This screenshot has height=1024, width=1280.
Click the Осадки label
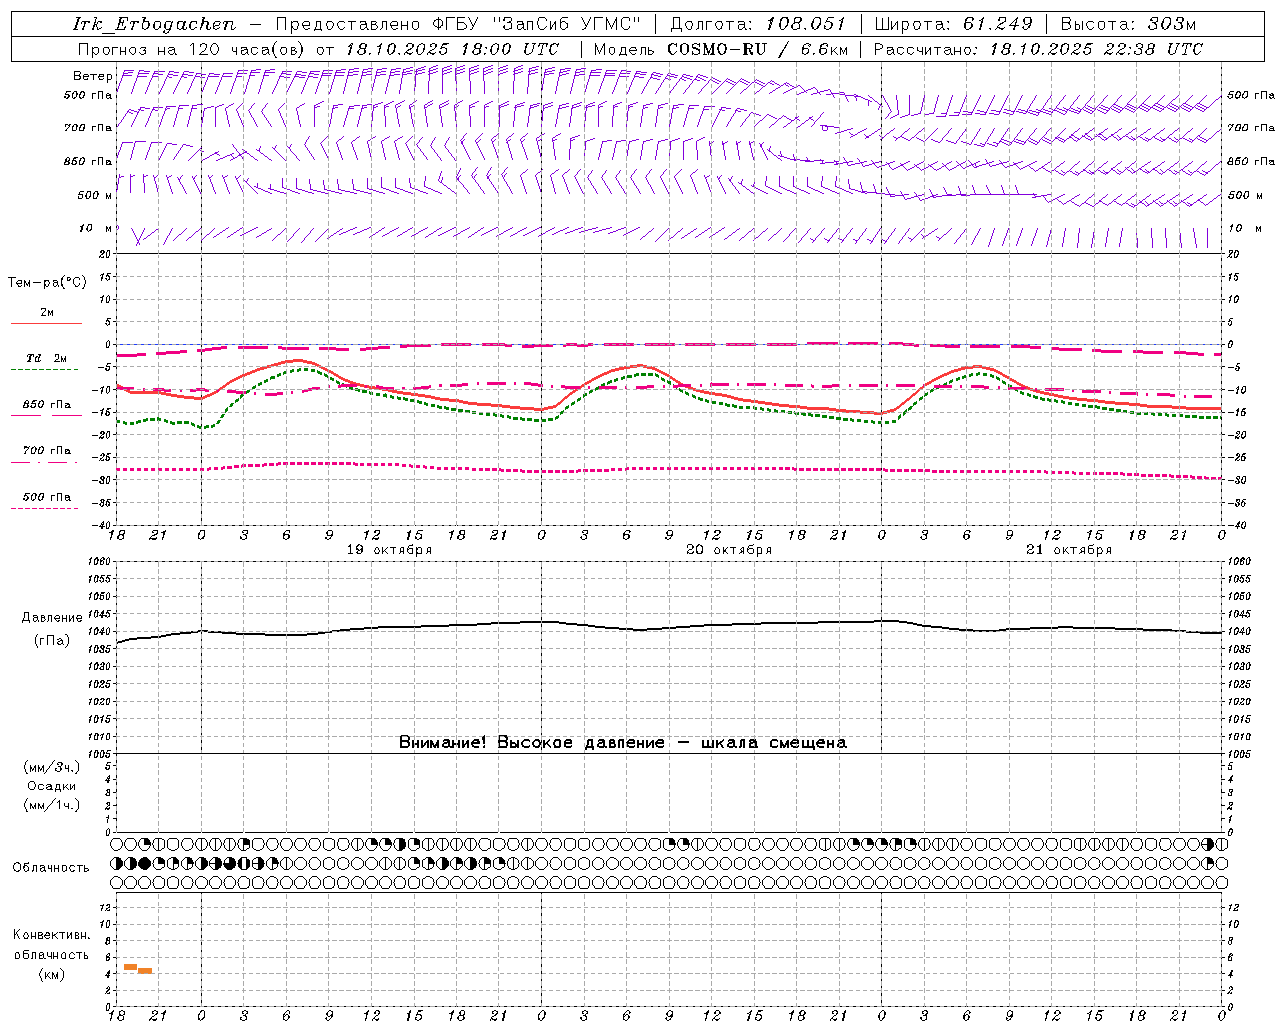coord(52,786)
